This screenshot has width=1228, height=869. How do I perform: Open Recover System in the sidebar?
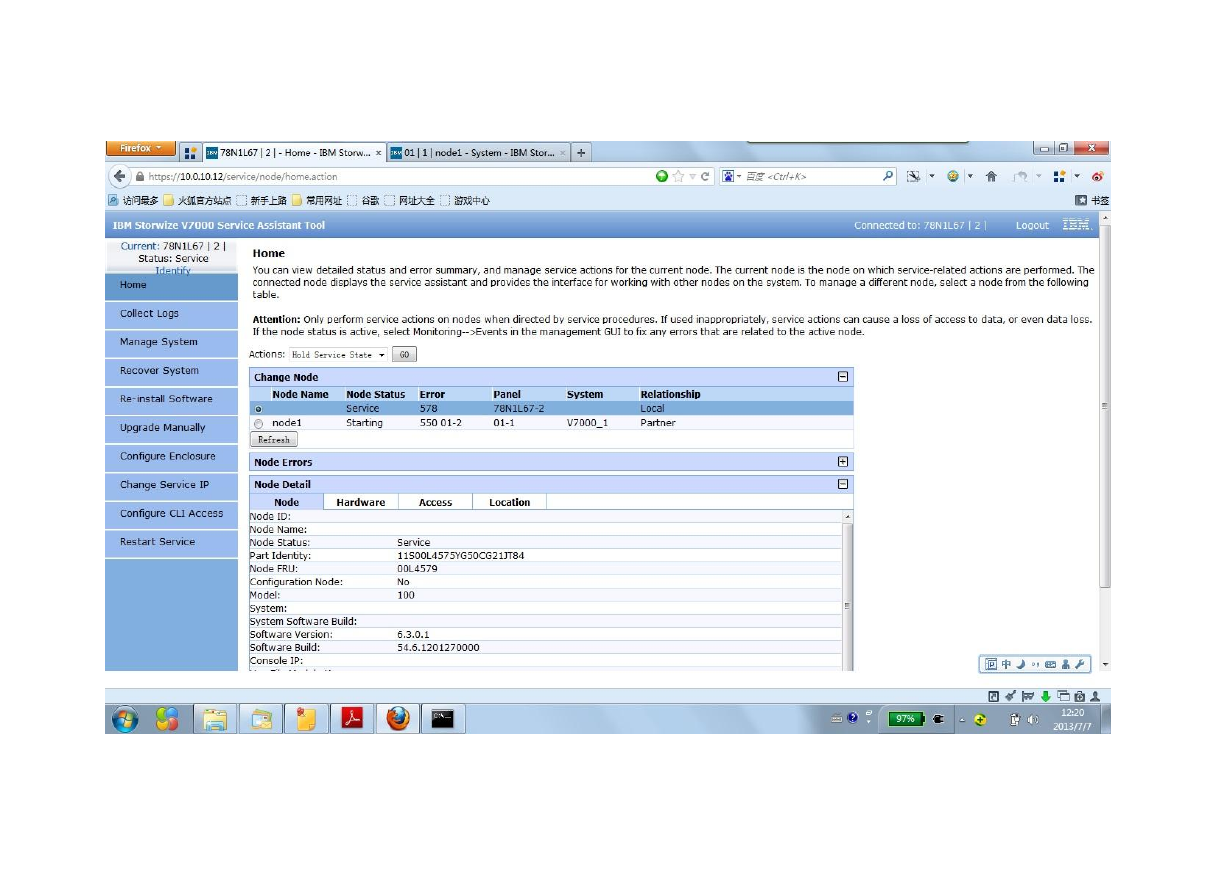click(x=172, y=370)
